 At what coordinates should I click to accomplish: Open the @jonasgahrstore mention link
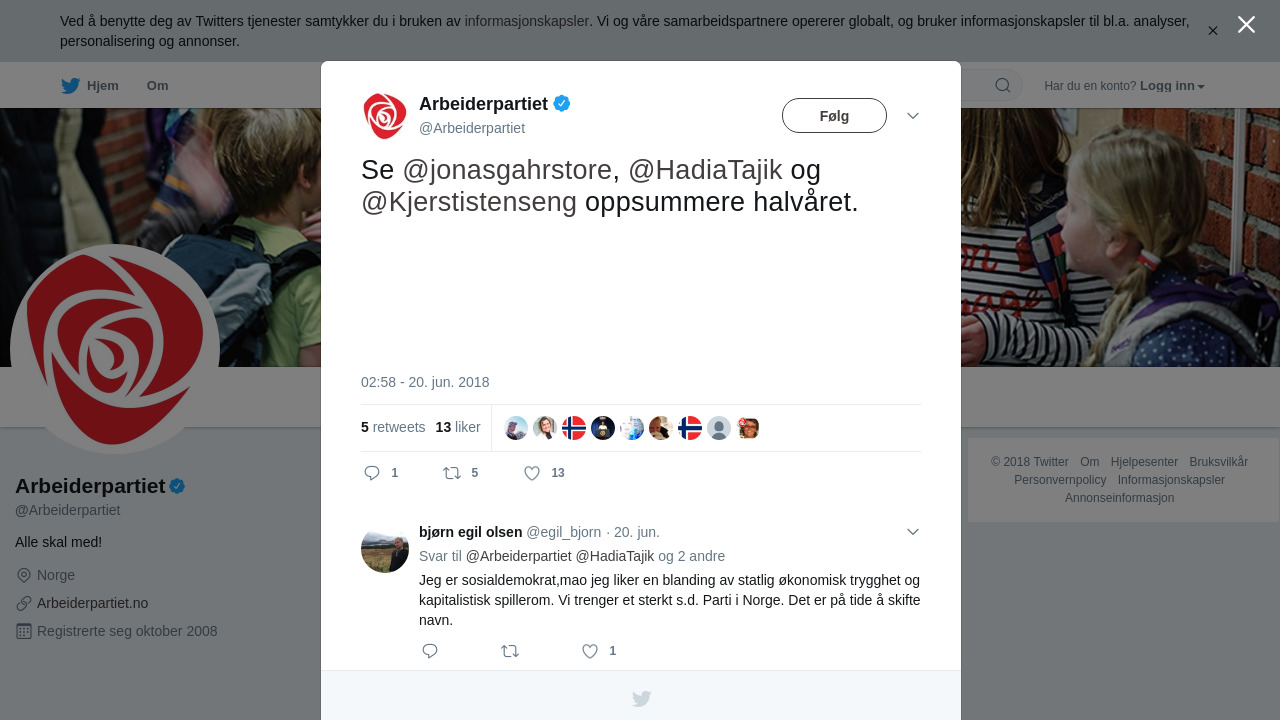click(x=507, y=170)
